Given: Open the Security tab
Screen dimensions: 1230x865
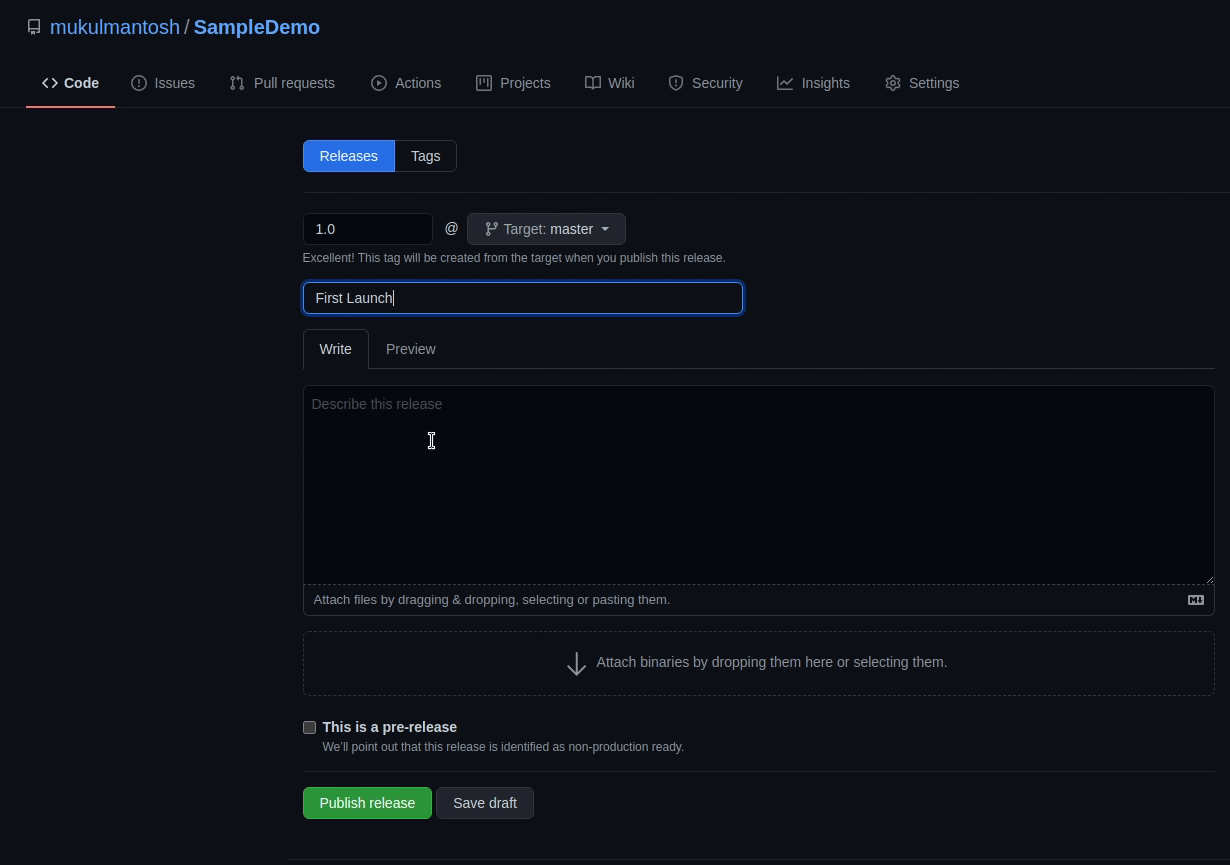Looking at the screenshot, I should coord(705,83).
